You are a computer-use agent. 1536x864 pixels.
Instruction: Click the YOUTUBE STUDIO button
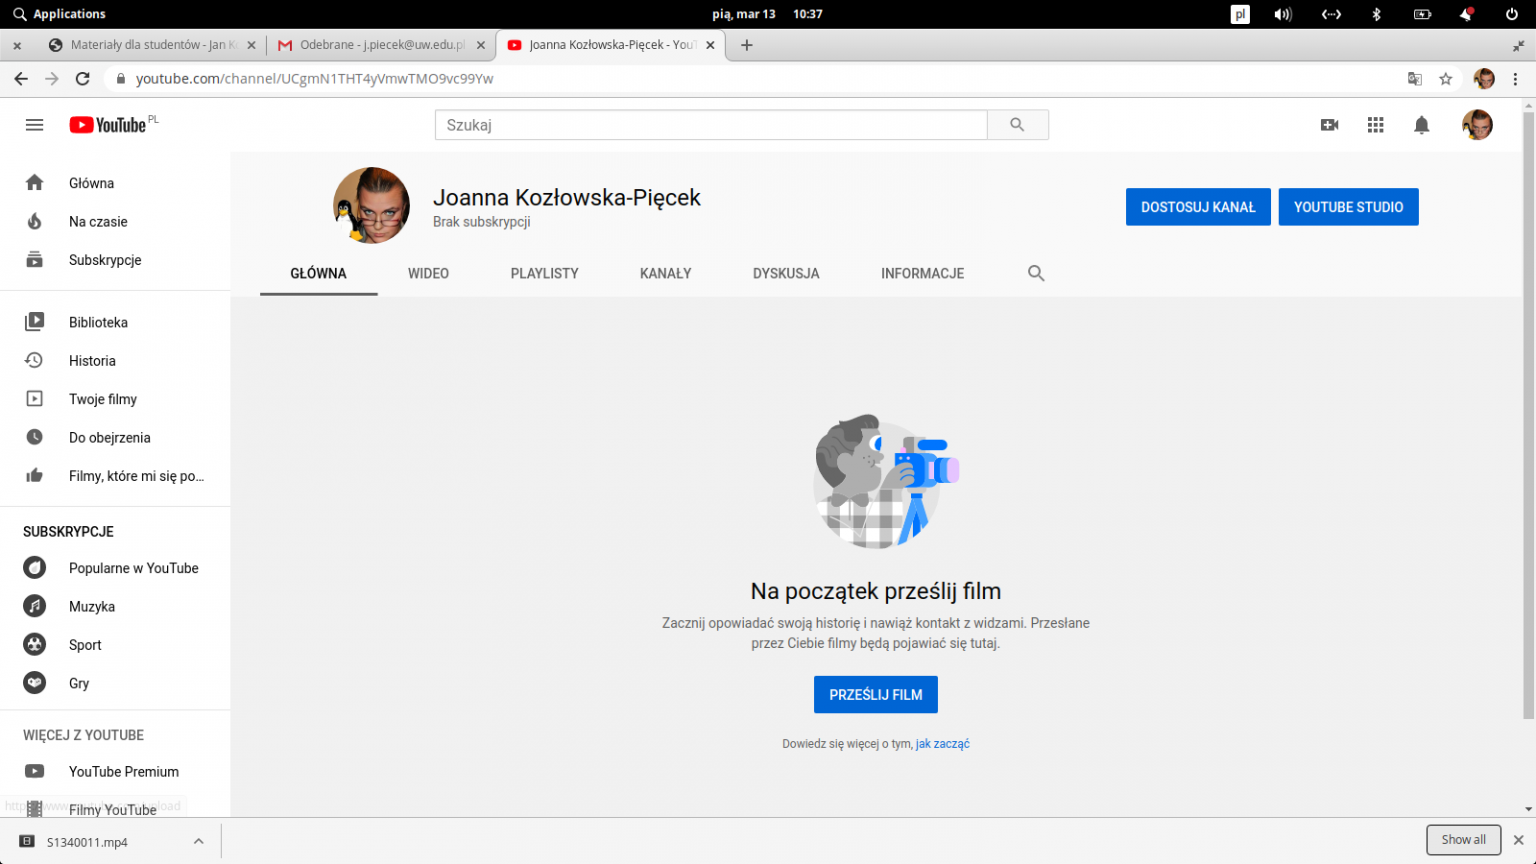pos(1348,207)
